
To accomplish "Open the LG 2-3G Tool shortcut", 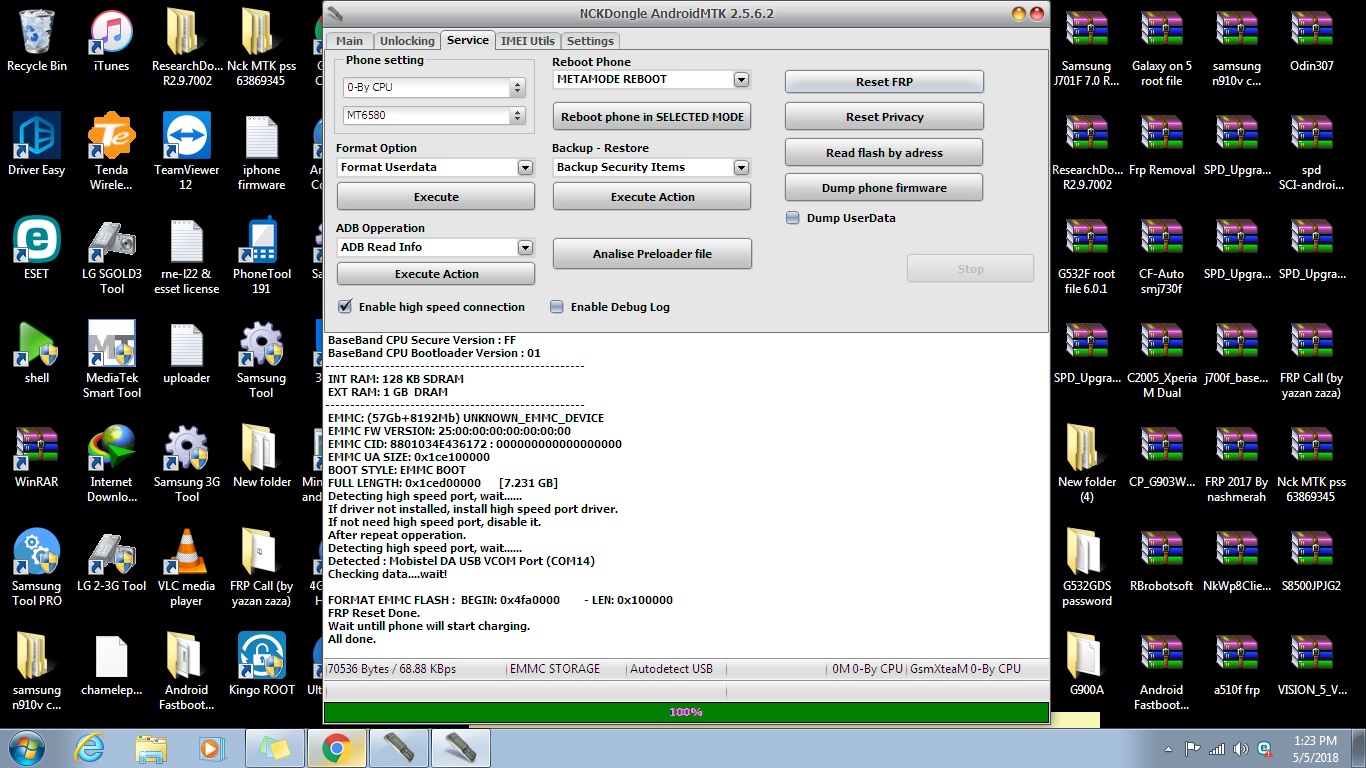I will click(111, 562).
